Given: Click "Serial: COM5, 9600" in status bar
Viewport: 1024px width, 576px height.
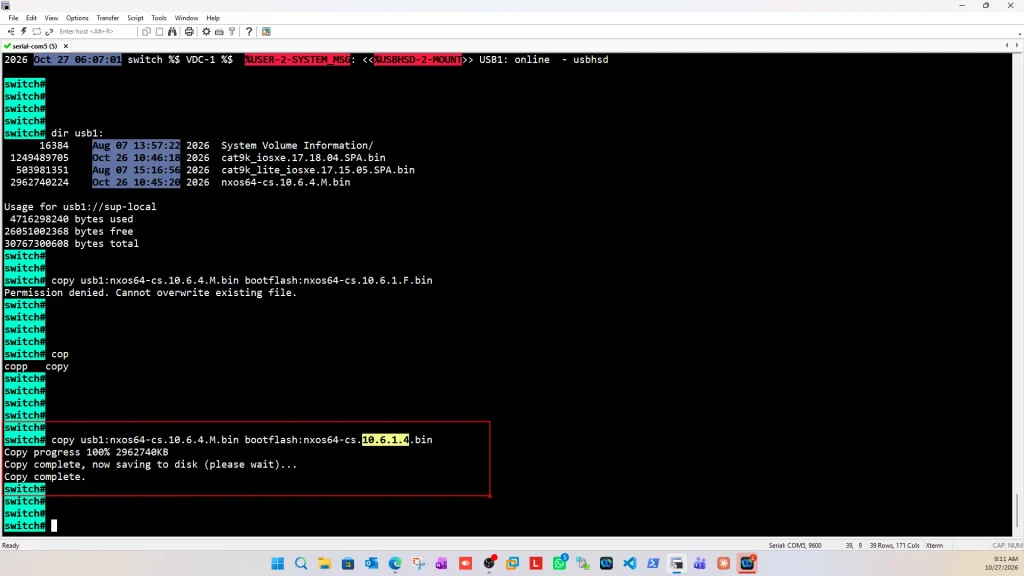Looking at the screenshot, I should pos(795,545).
